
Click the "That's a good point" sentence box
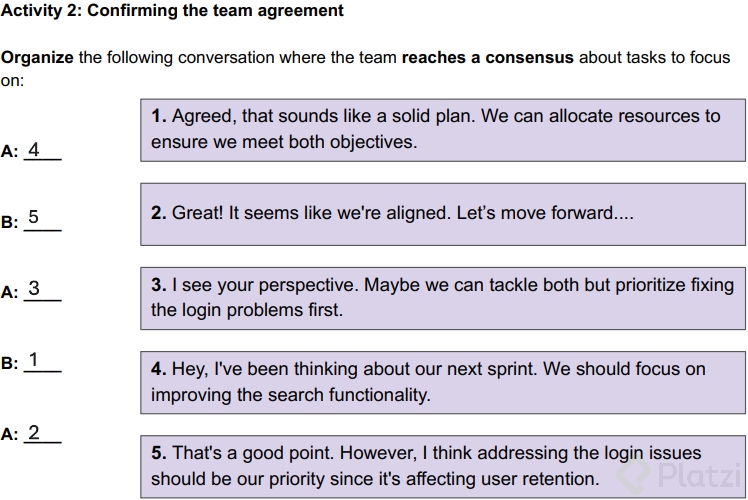pyautogui.click(x=443, y=466)
